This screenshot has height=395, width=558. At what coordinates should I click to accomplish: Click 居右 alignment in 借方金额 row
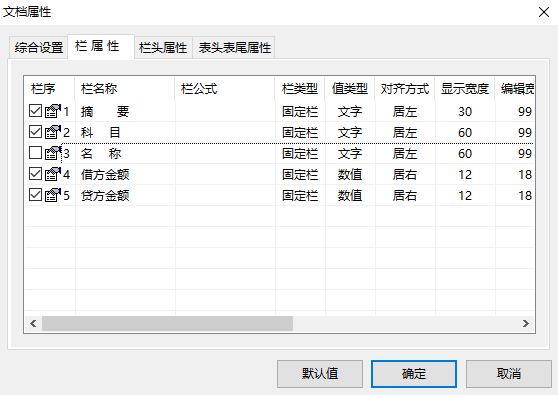pos(405,174)
